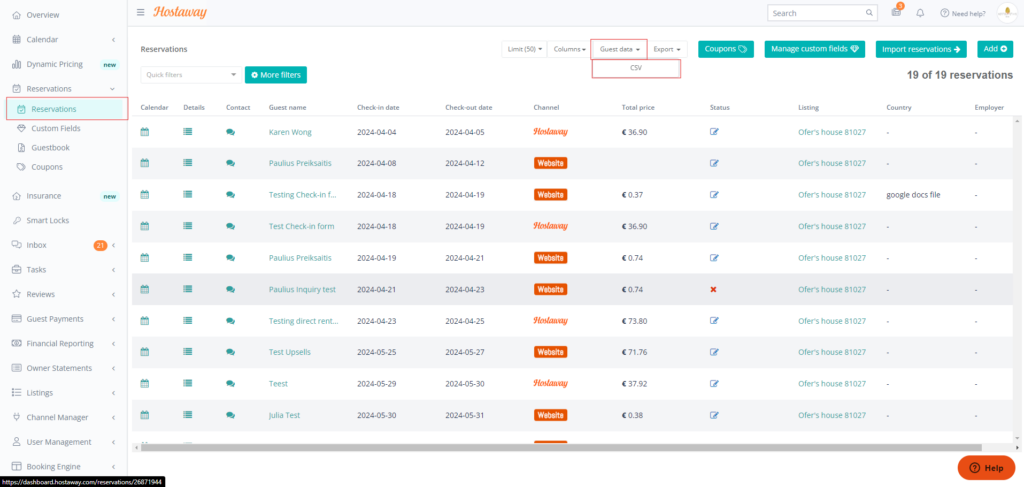Click edit status icon for Julia Test
This screenshot has height=487, width=1024.
click(714, 416)
